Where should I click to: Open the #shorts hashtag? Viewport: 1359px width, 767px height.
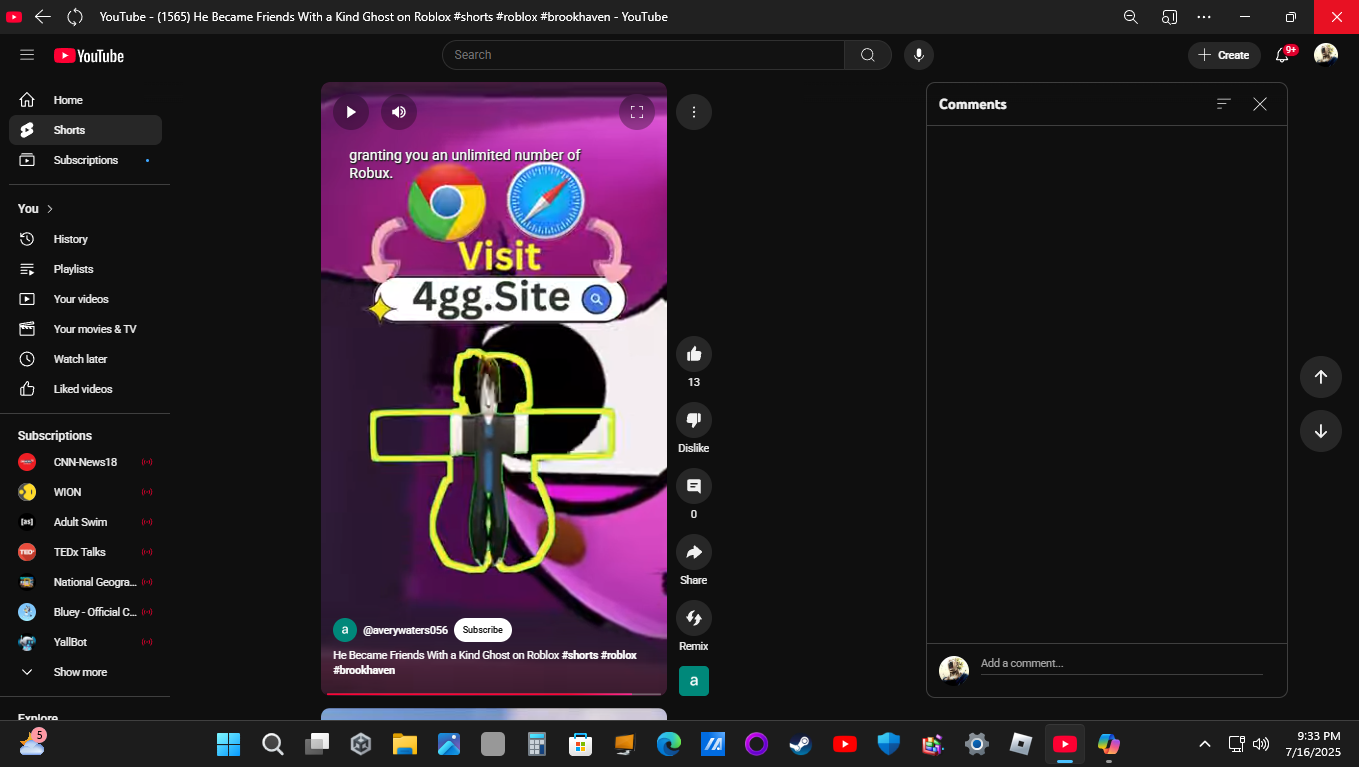pos(580,655)
